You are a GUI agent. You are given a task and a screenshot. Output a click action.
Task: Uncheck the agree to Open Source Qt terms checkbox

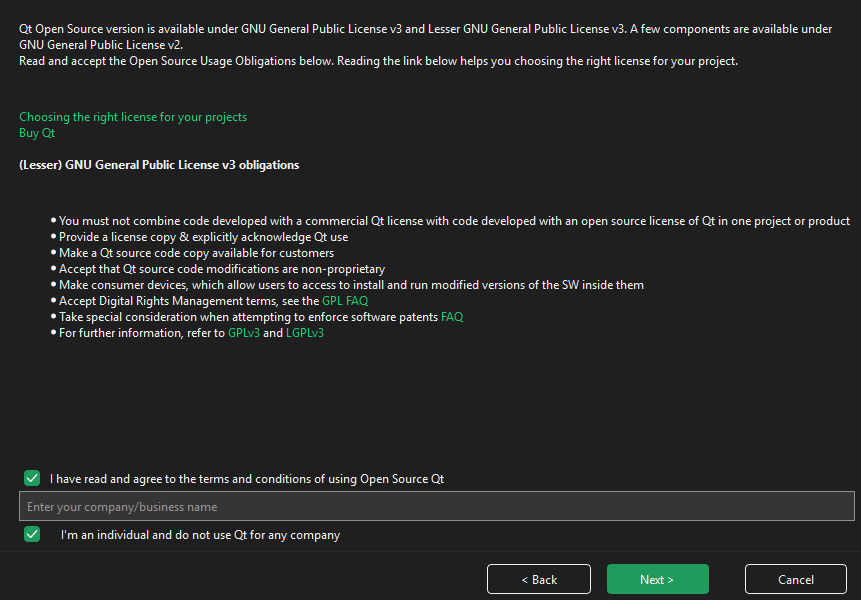click(x=32, y=478)
